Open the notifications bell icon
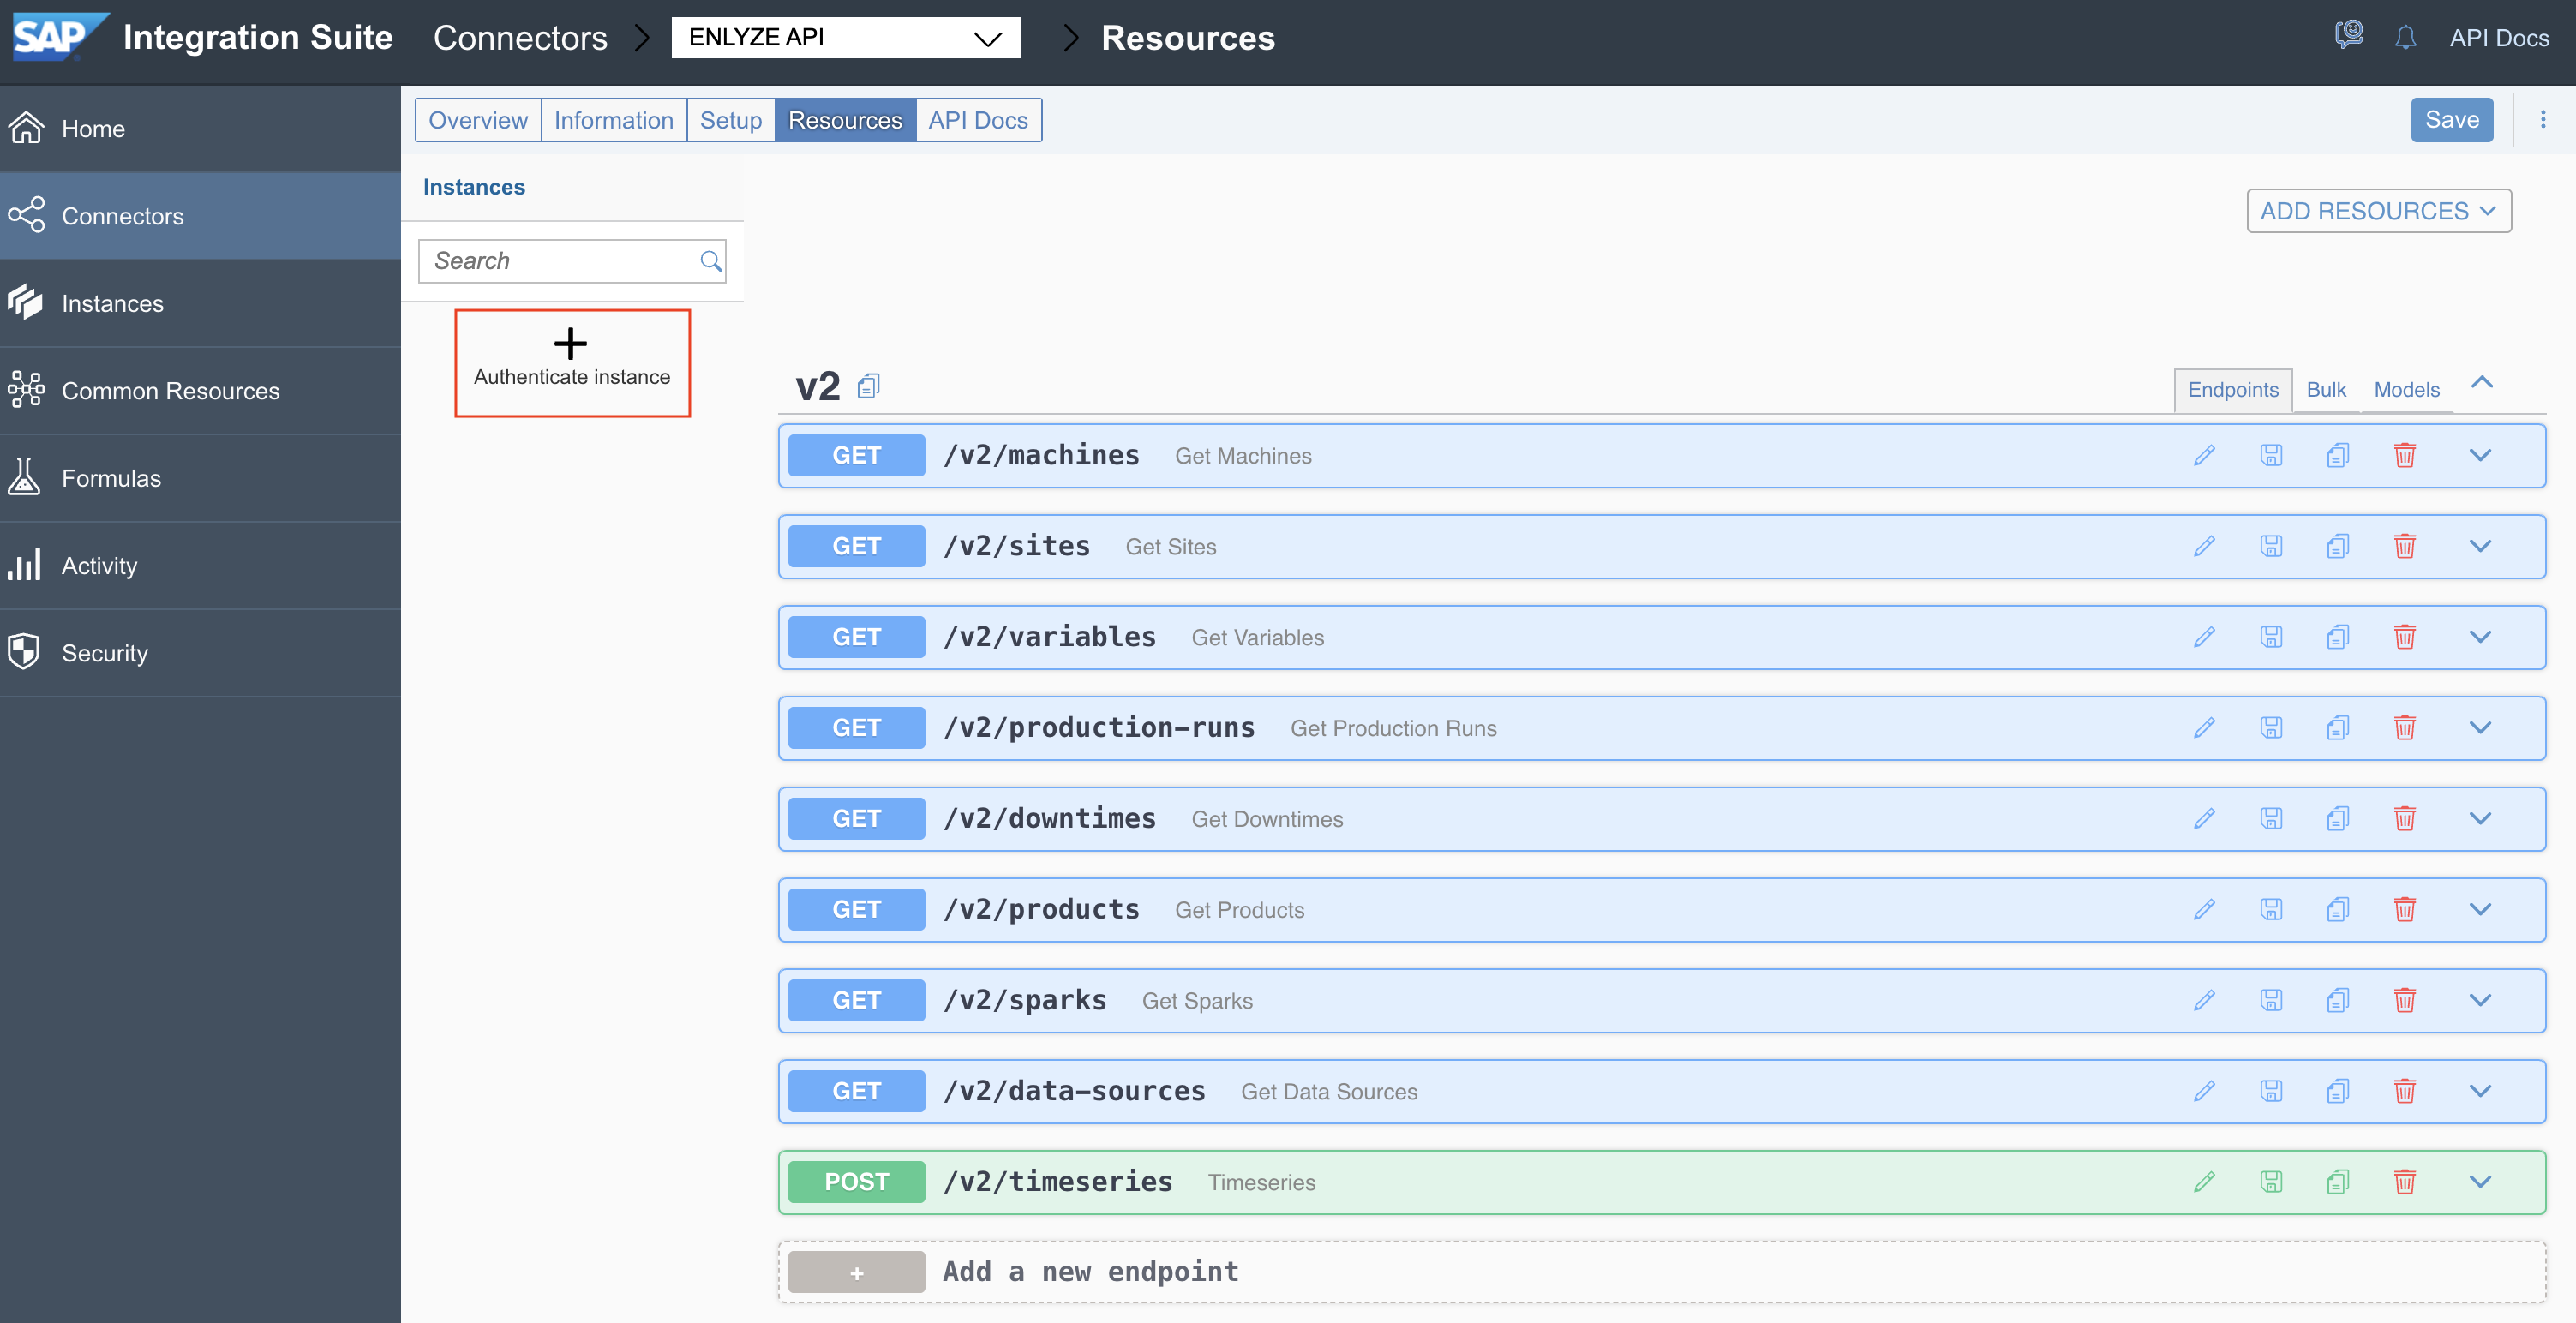 coord(2405,38)
